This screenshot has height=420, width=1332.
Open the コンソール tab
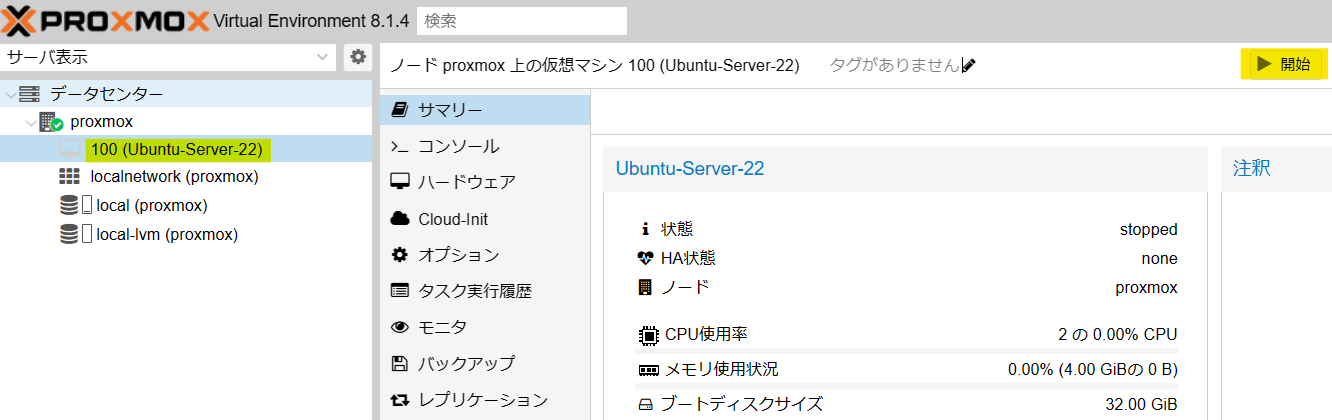(x=486, y=146)
